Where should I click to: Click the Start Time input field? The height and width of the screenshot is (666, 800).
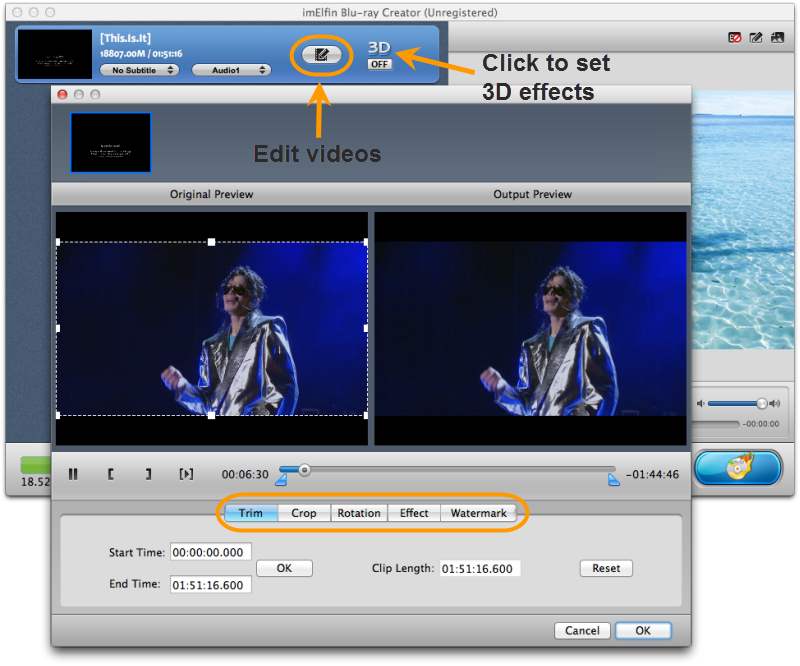pos(211,552)
